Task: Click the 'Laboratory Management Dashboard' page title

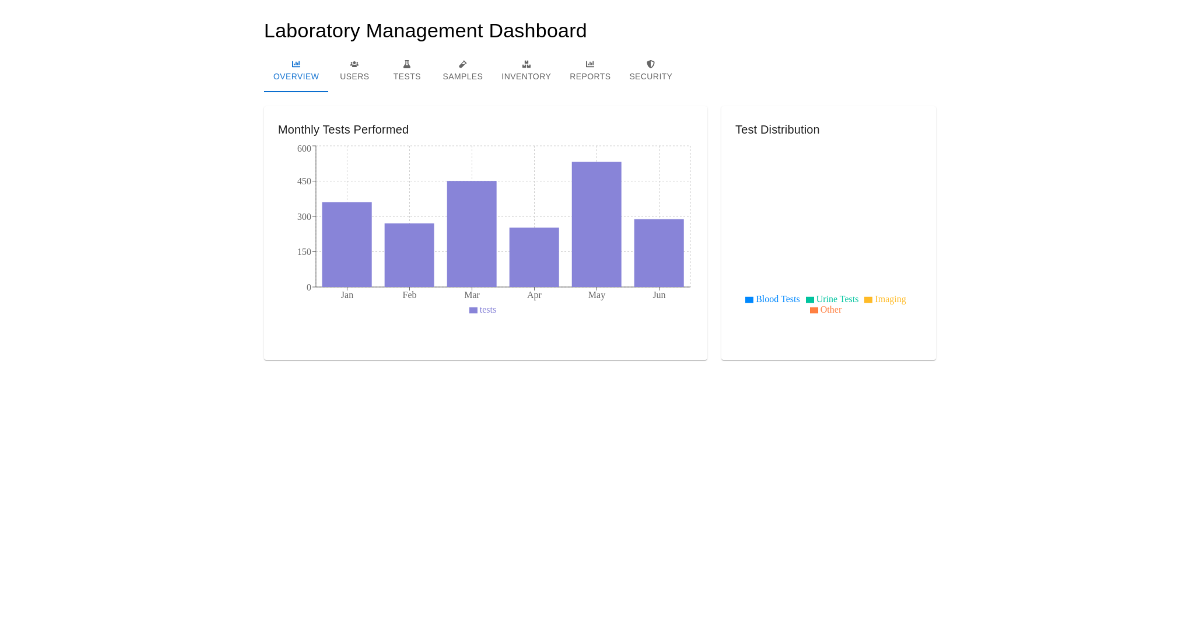Action: tap(425, 31)
